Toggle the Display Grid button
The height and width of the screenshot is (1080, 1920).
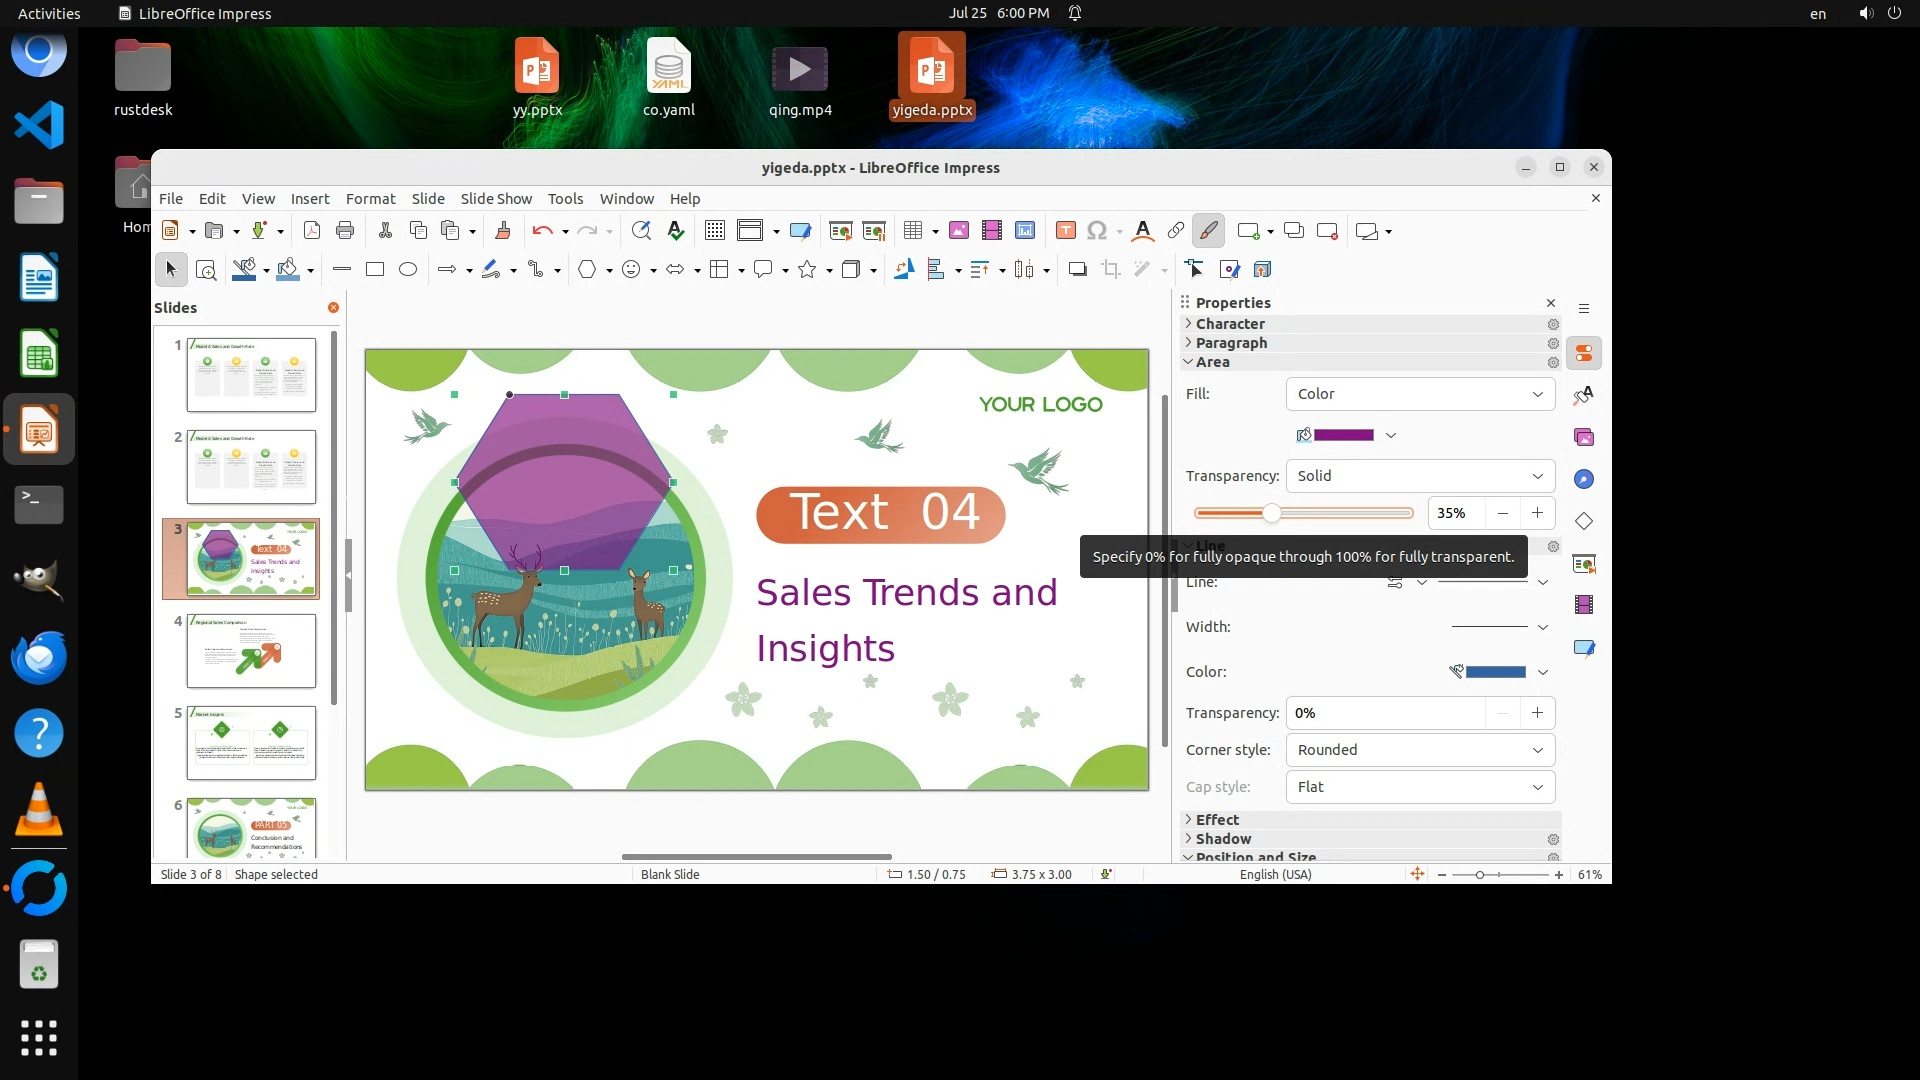714,231
